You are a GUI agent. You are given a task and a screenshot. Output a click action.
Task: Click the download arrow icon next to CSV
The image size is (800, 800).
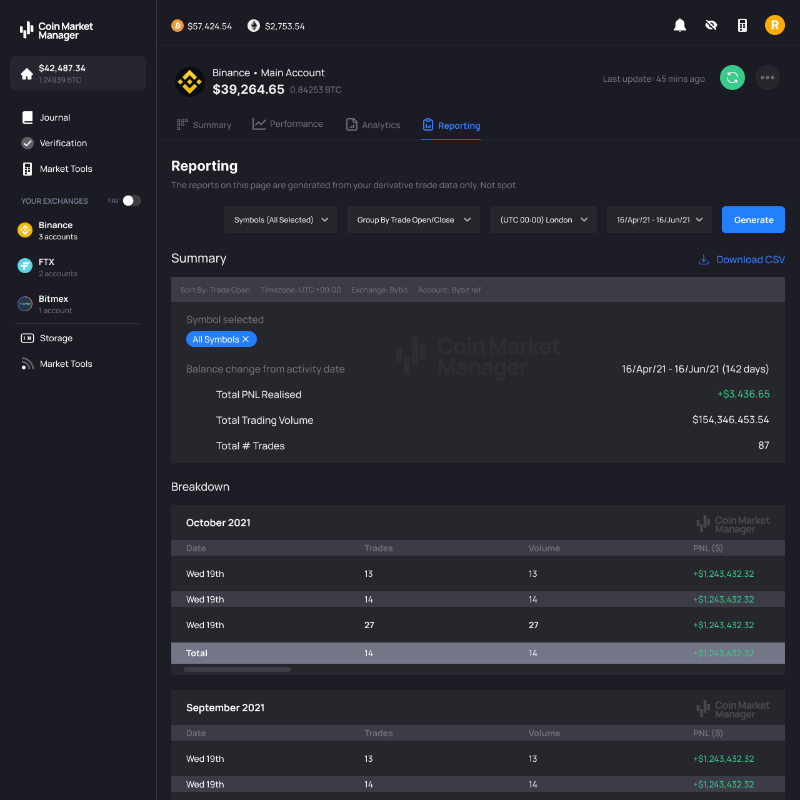click(x=704, y=260)
